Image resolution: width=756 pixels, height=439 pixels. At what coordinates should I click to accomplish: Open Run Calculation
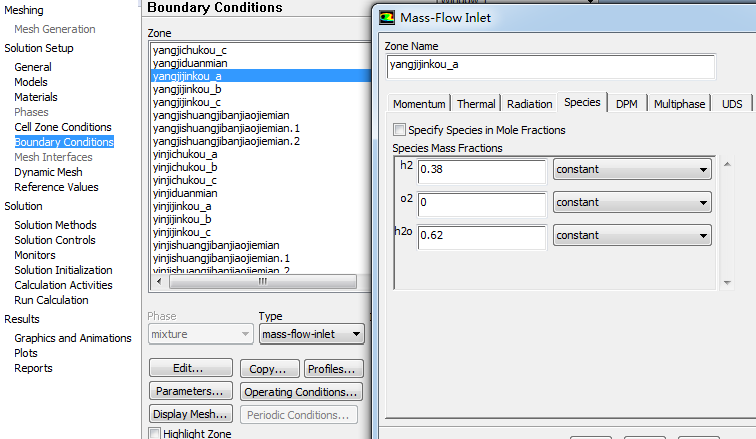click(52, 300)
